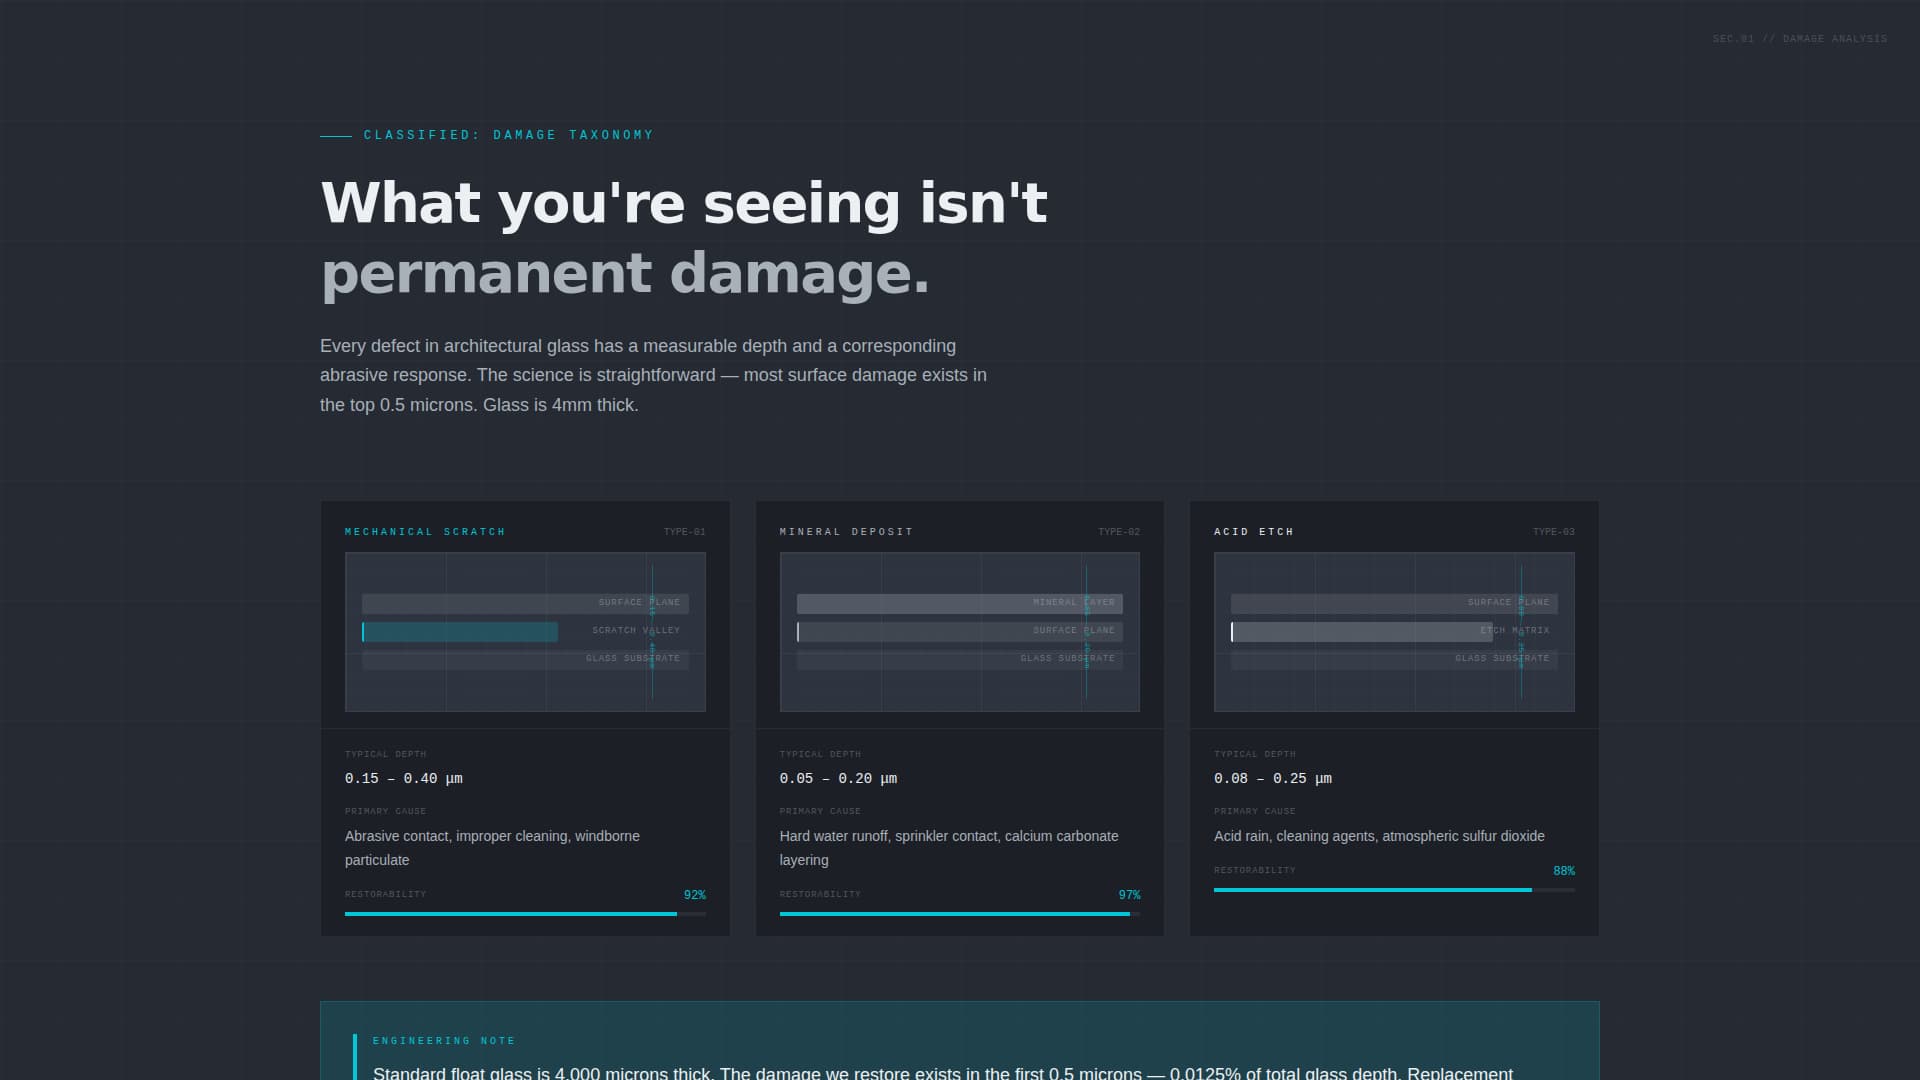The height and width of the screenshot is (1080, 1920).
Task: Click the "ETCH MATRIX" layer label
Action: coord(1515,631)
